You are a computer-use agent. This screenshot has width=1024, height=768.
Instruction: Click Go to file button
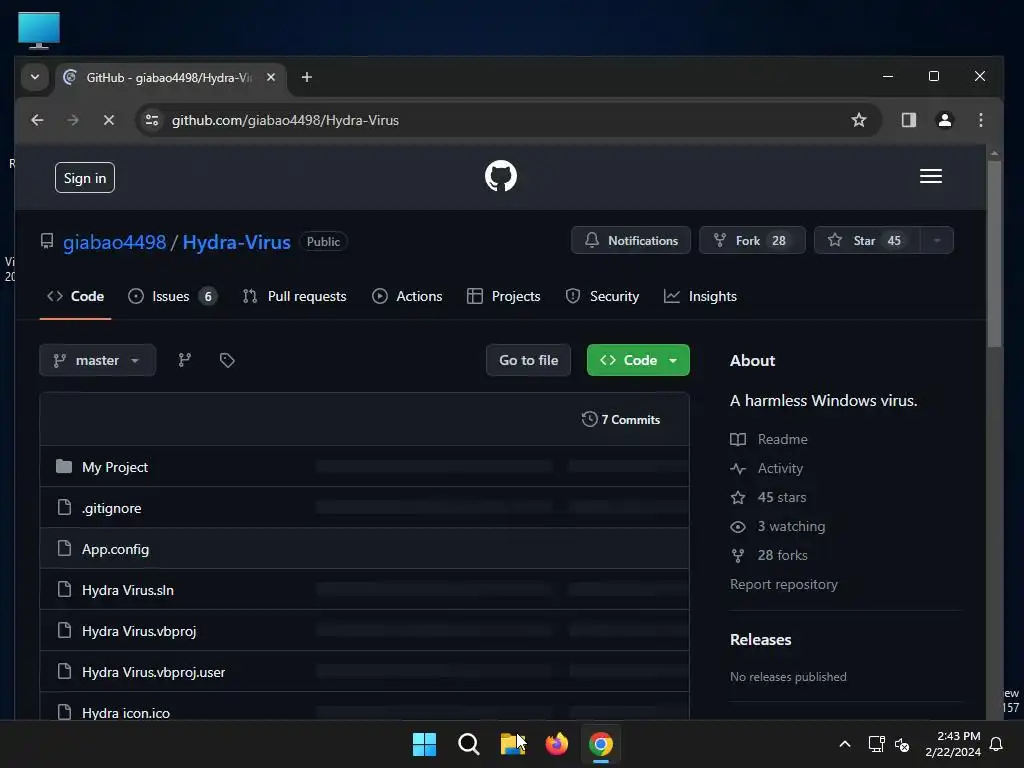pos(528,360)
